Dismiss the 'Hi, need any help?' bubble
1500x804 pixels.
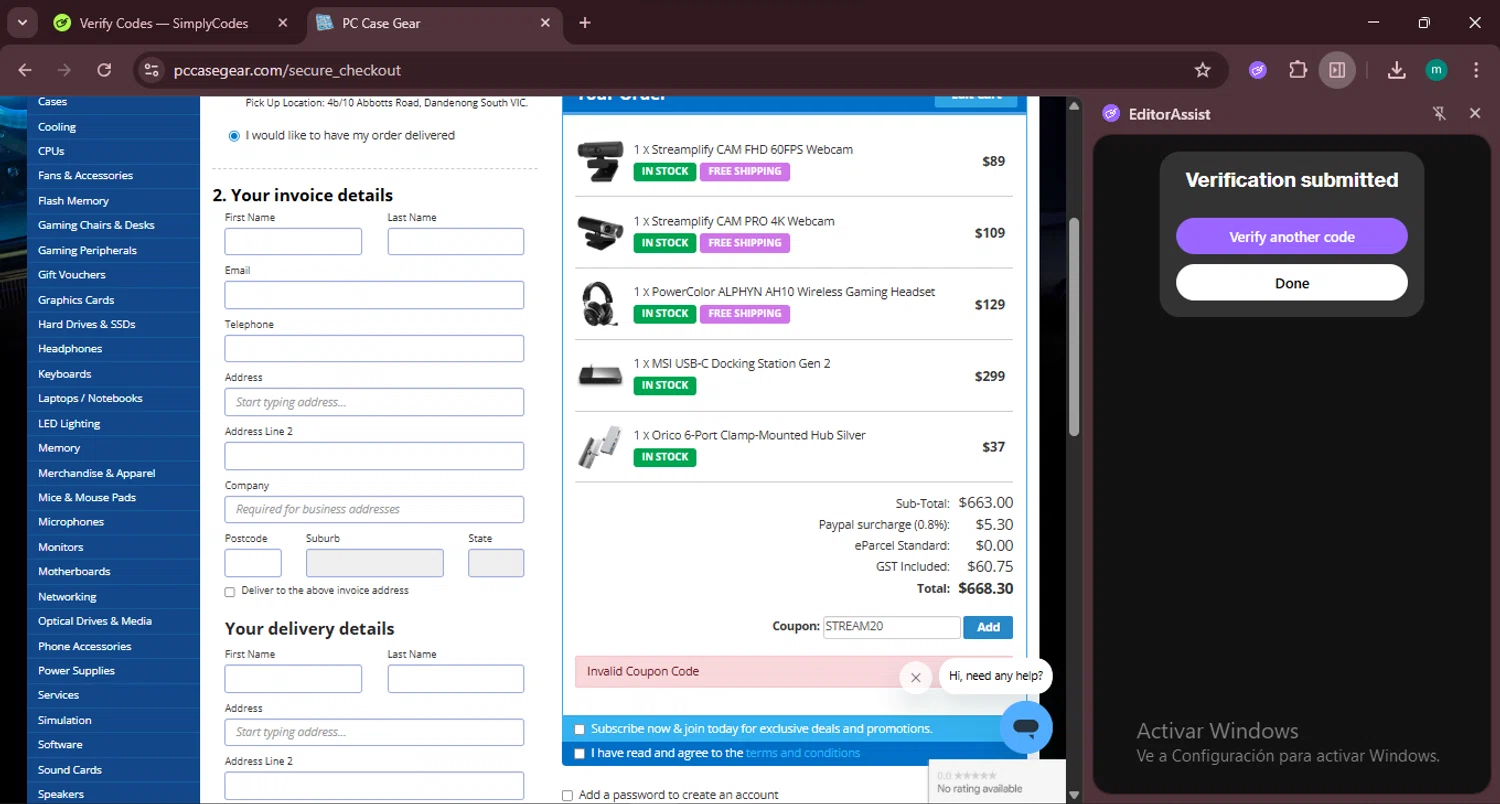point(915,677)
